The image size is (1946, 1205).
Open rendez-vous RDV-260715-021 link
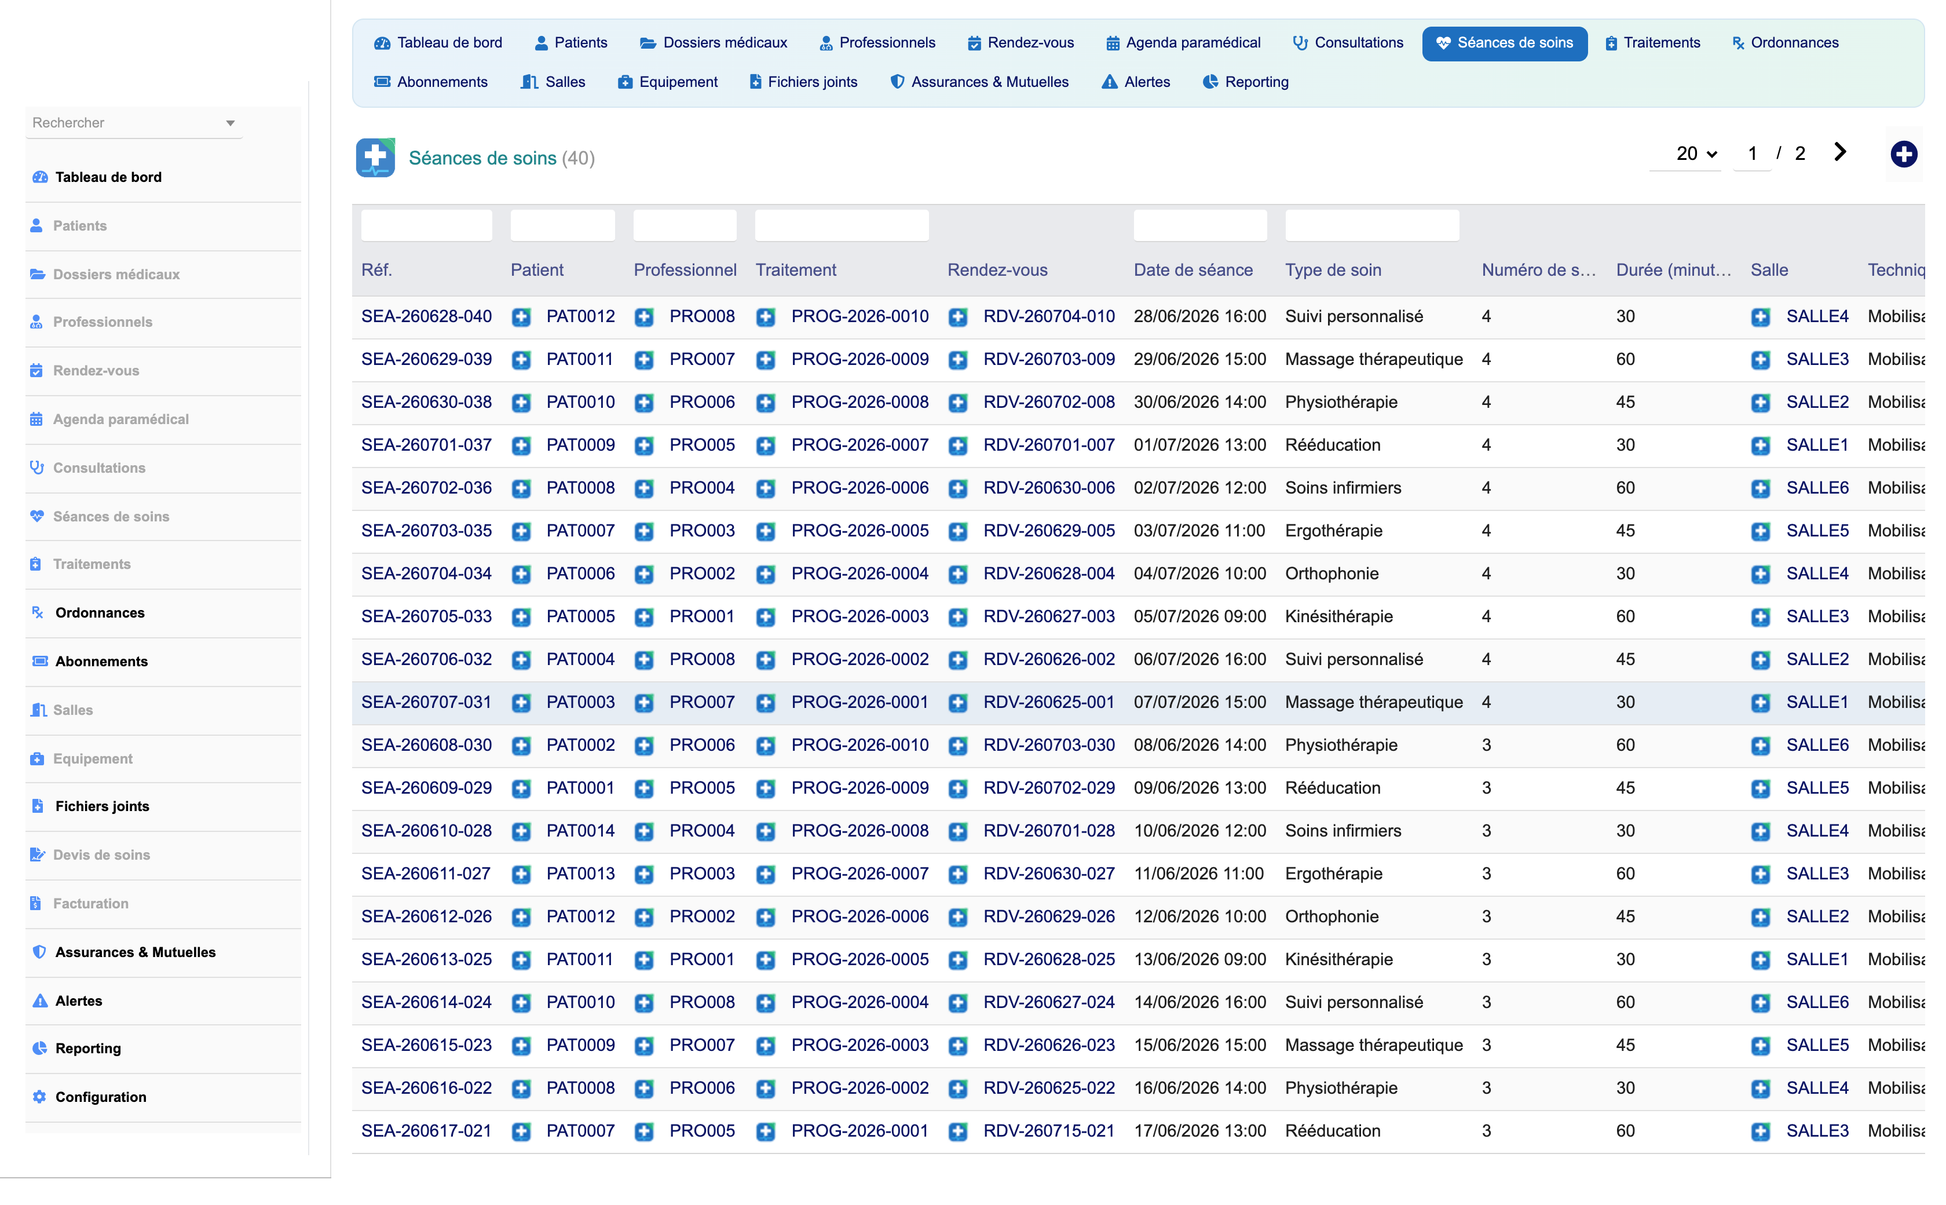click(1048, 1132)
